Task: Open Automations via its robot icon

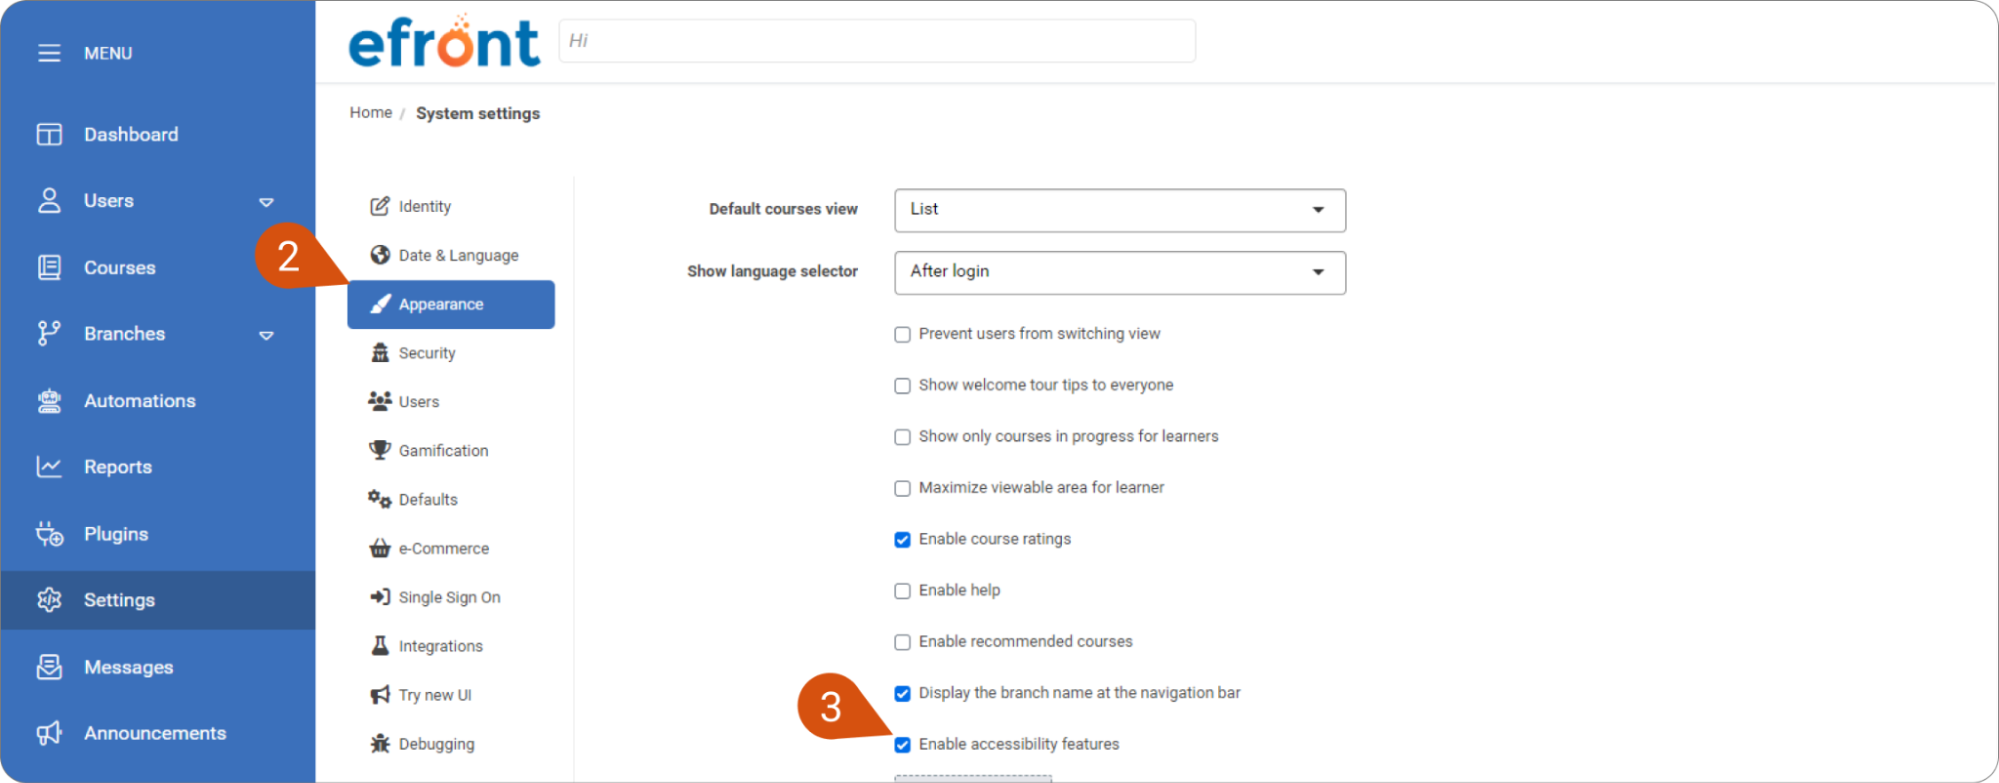Action: [x=49, y=401]
